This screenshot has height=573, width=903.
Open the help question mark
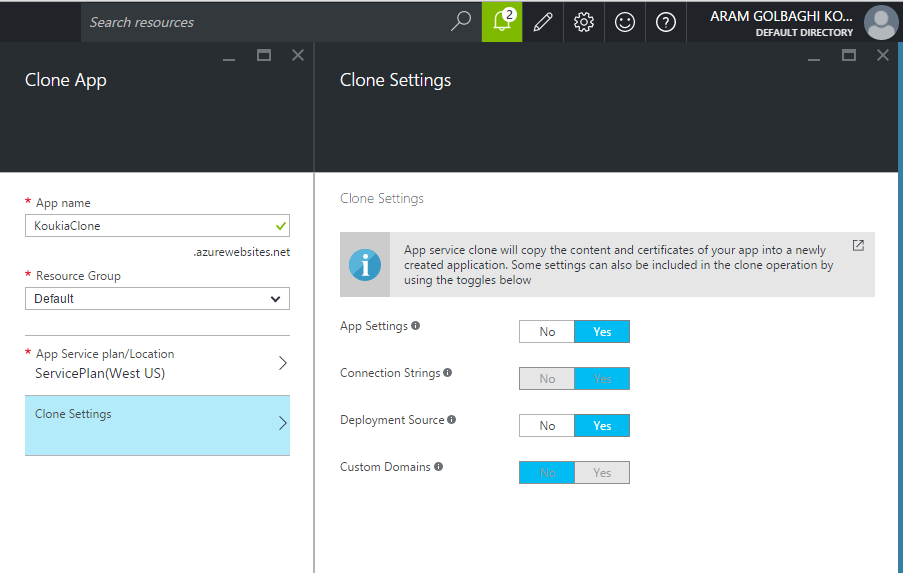[666, 22]
